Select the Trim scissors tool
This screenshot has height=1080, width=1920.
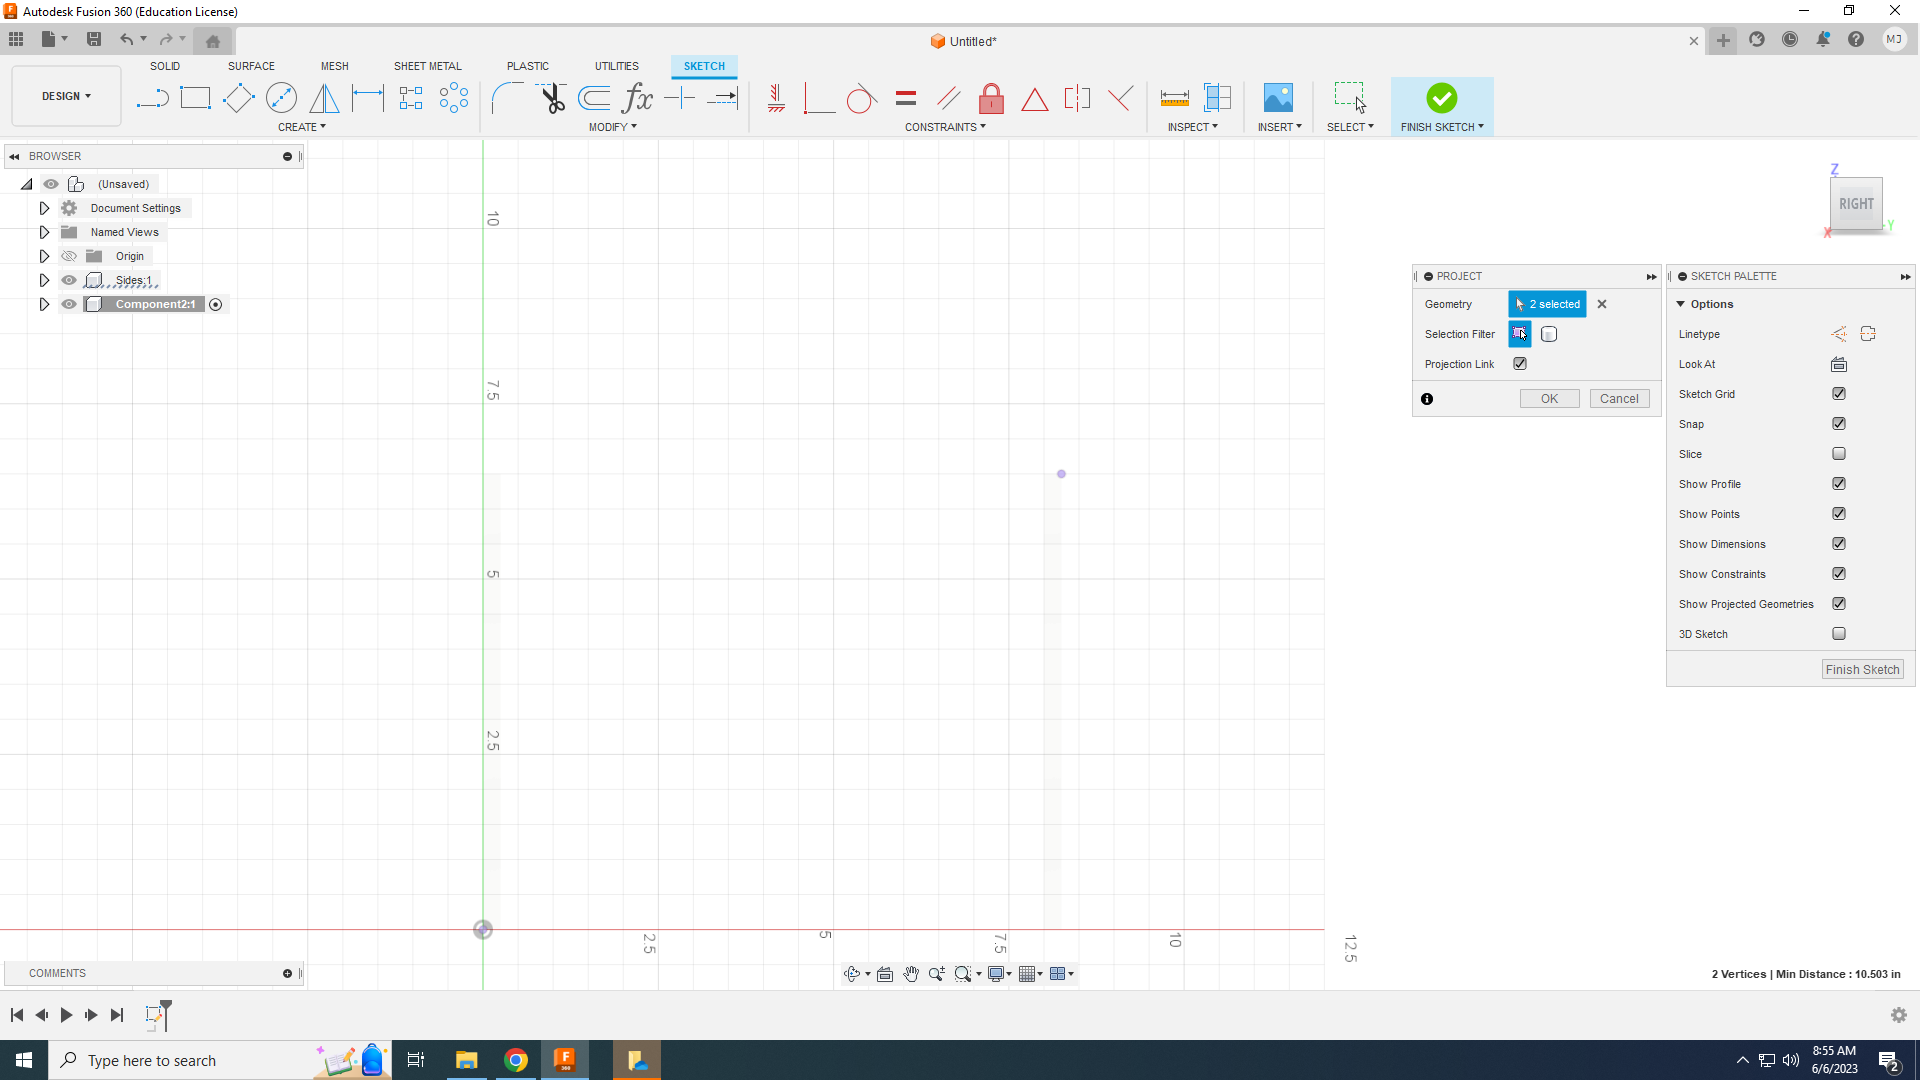pyautogui.click(x=552, y=98)
